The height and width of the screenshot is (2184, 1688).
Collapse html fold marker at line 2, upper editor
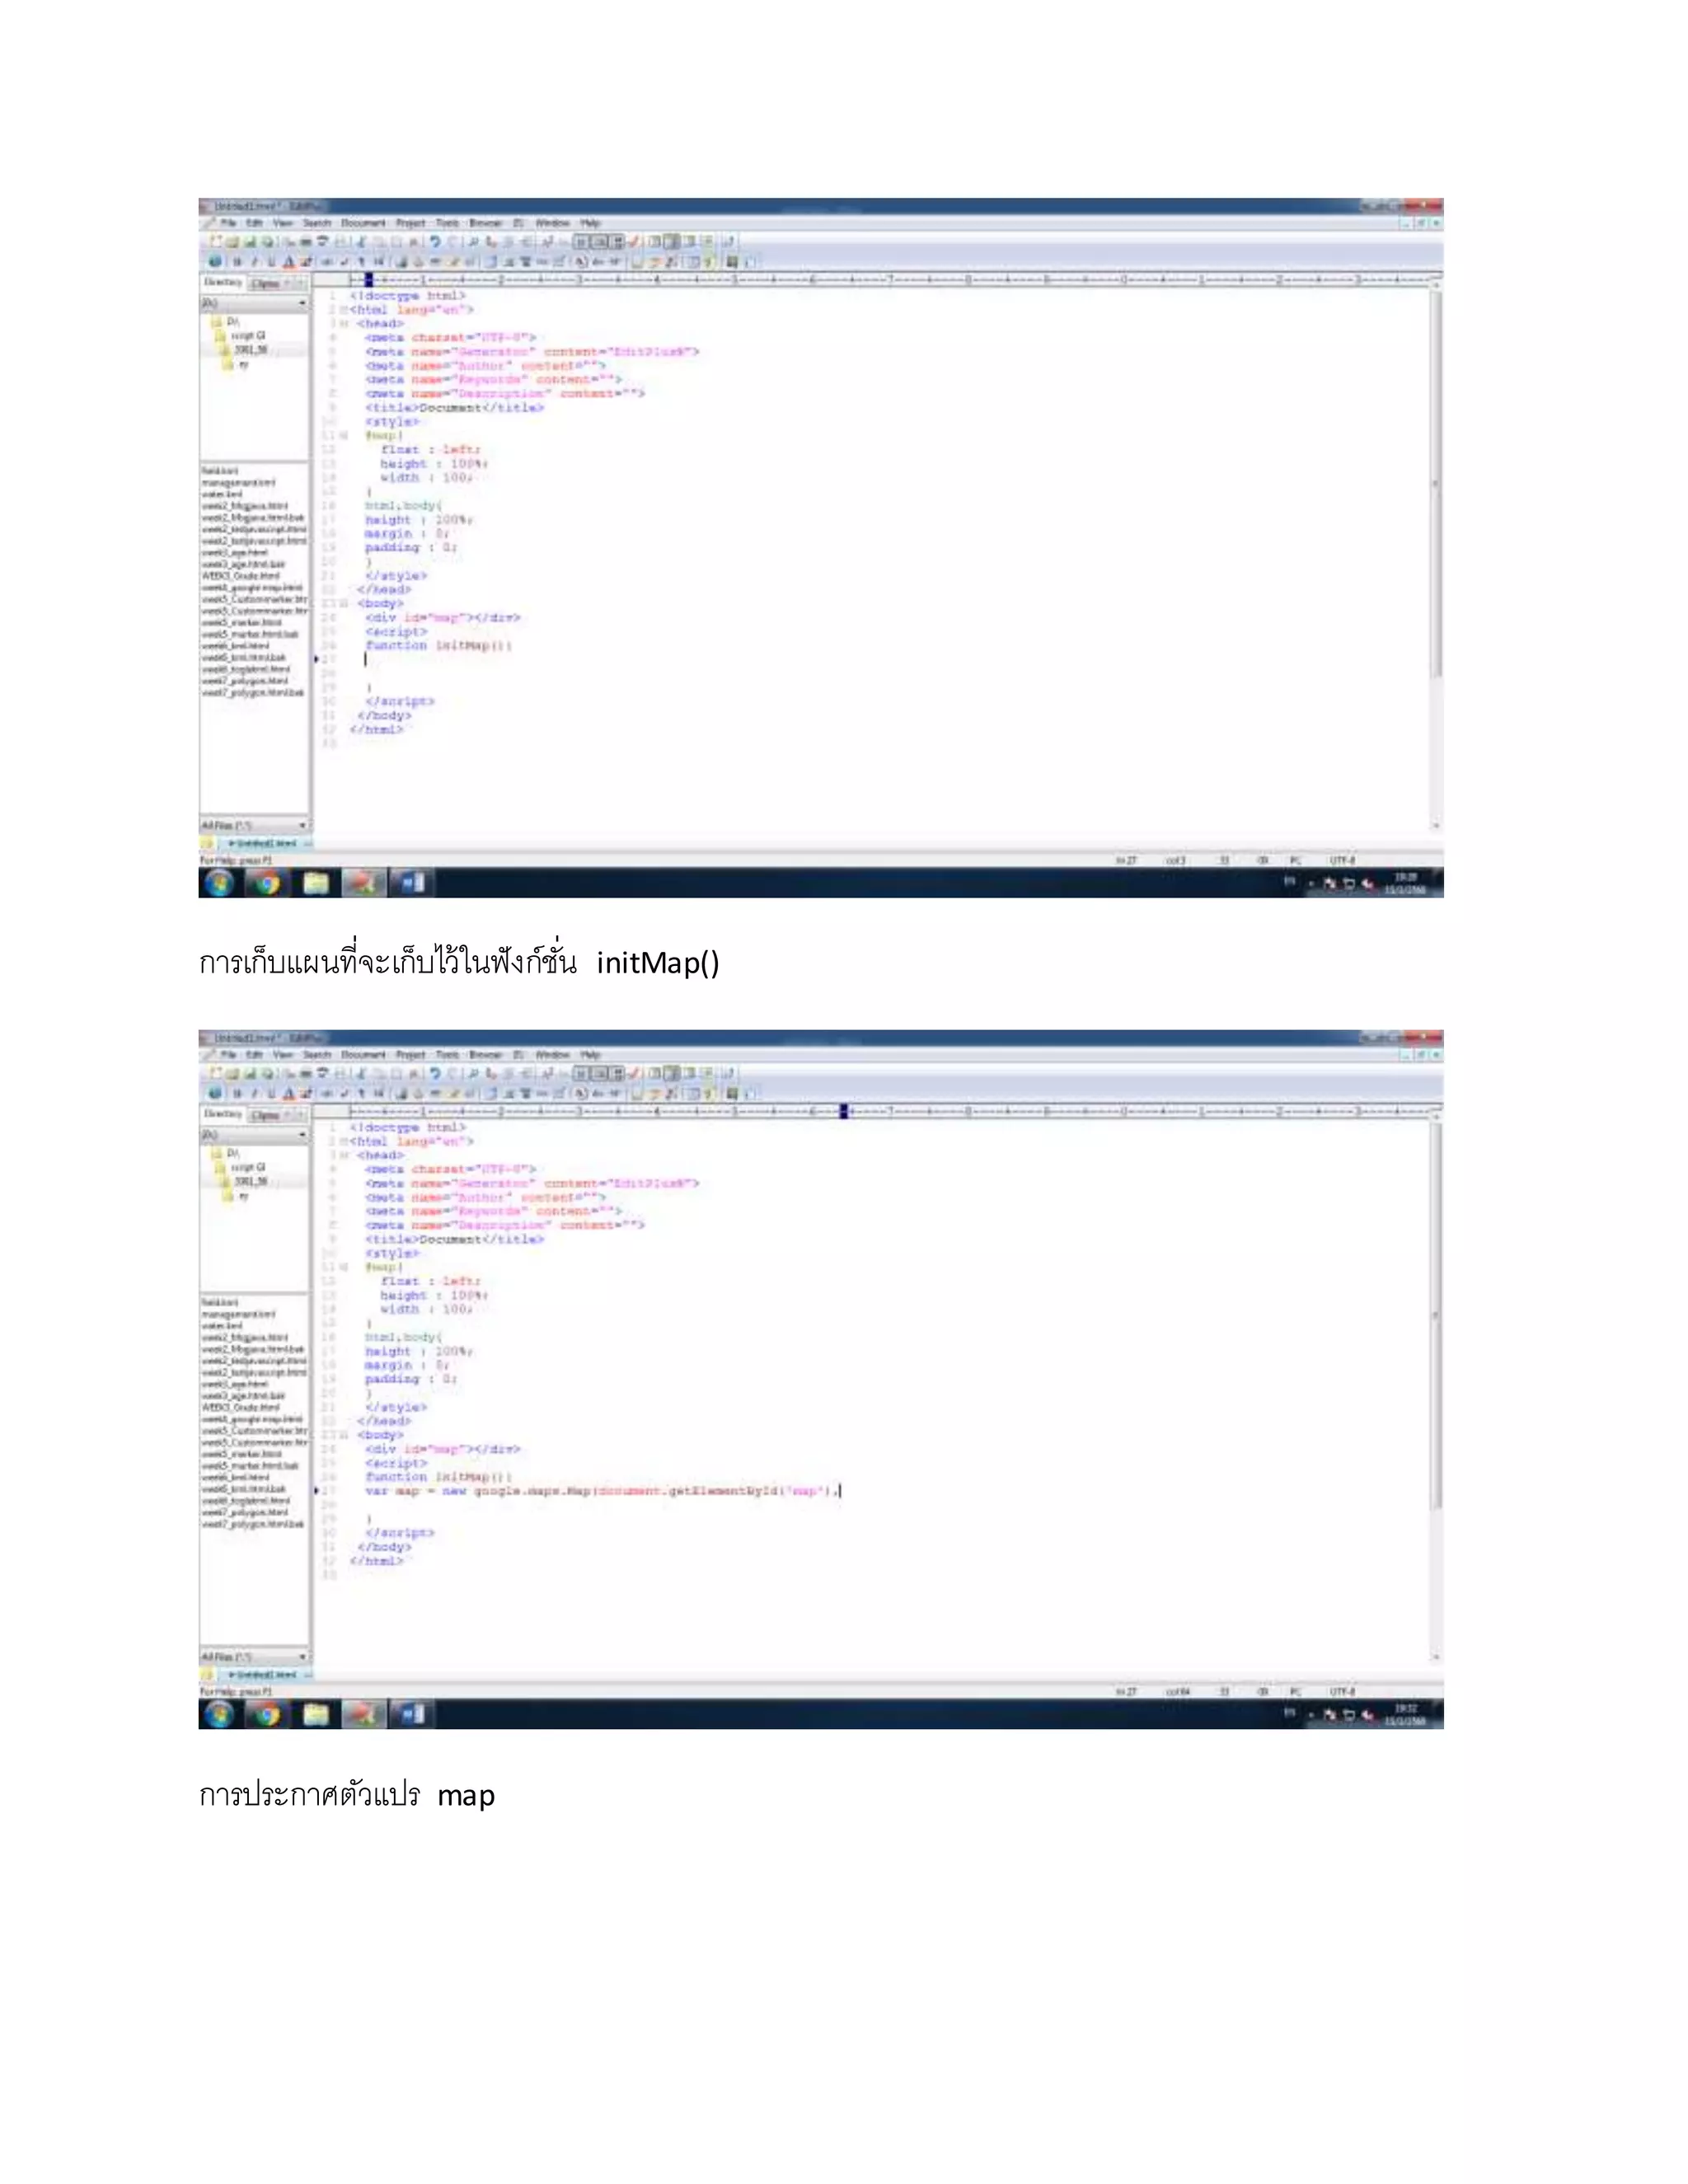[x=343, y=310]
